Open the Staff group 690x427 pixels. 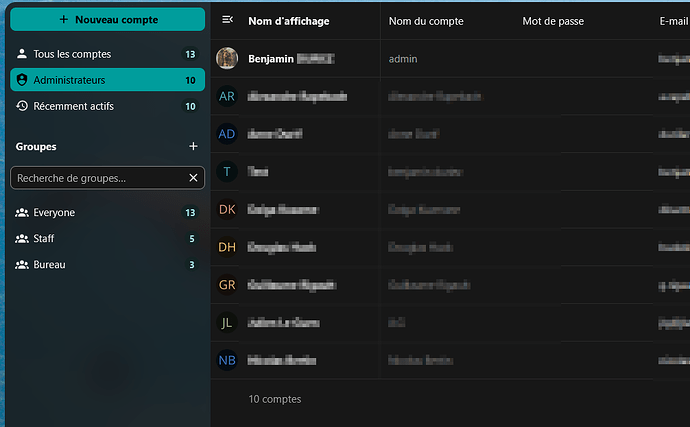pos(107,239)
